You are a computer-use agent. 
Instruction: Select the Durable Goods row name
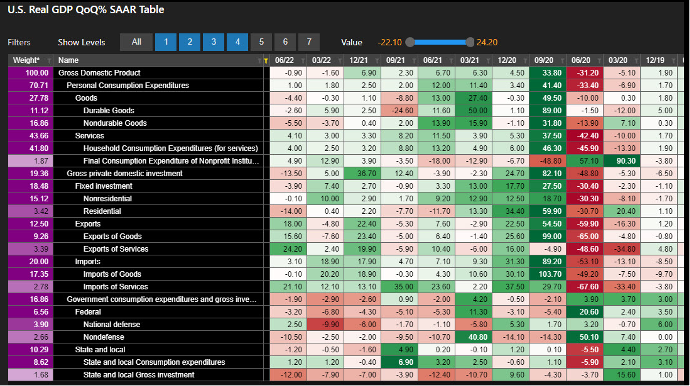[109, 110]
